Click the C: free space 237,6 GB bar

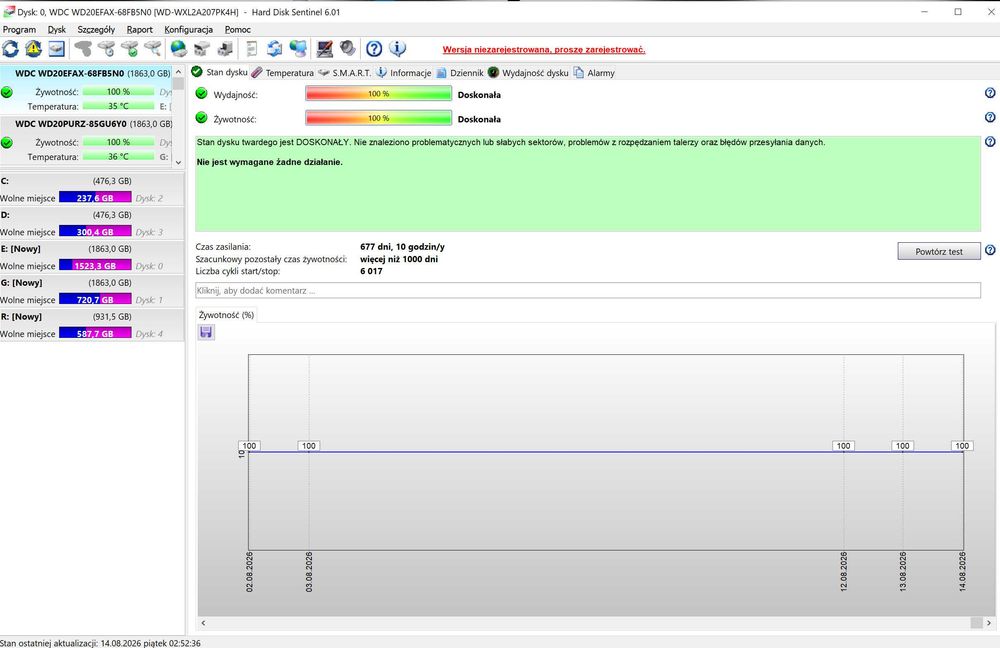[x=95, y=198]
